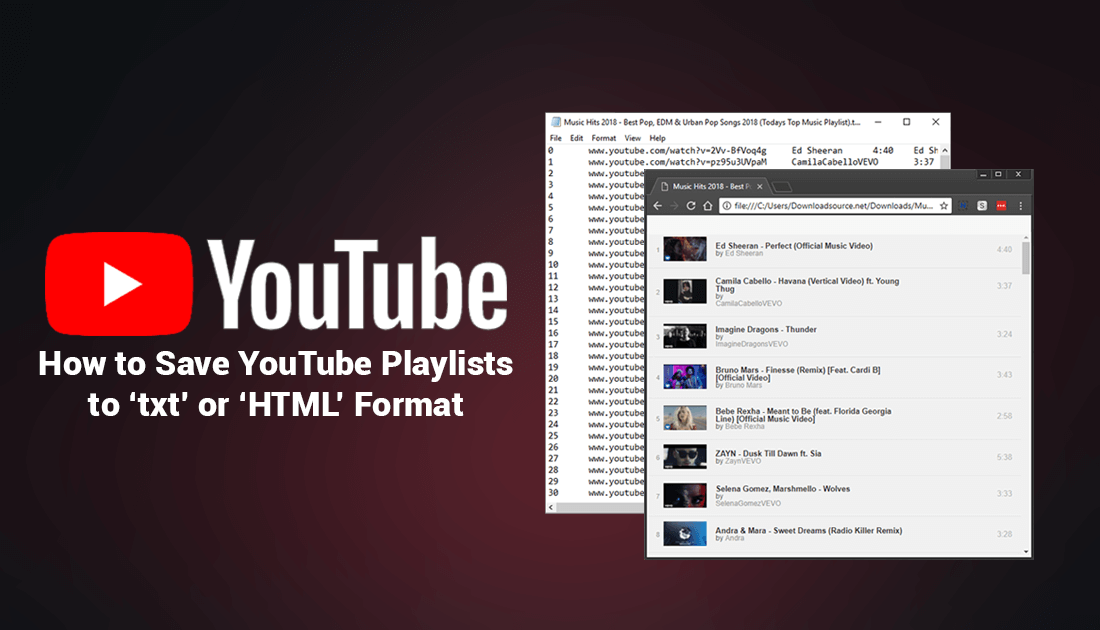Click the ZaynVEVO channel name

point(743,461)
